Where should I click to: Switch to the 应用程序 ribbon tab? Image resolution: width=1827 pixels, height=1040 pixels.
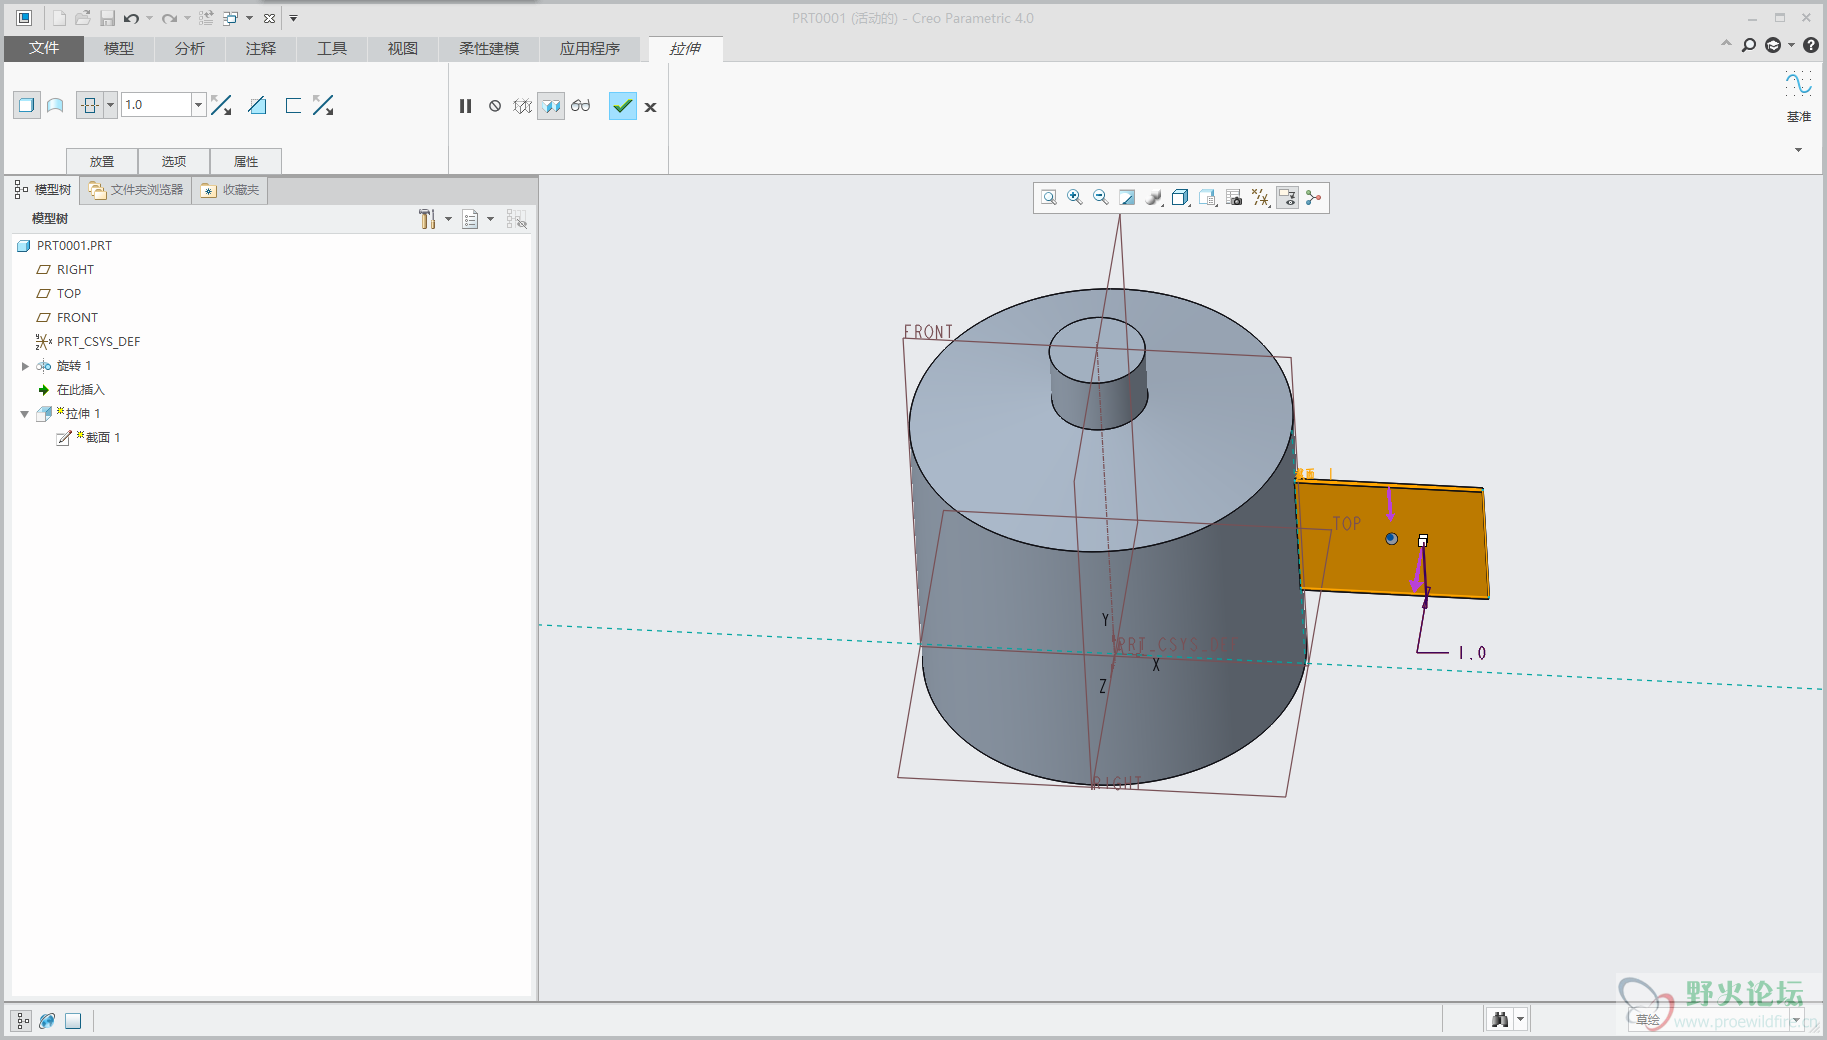click(x=590, y=48)
